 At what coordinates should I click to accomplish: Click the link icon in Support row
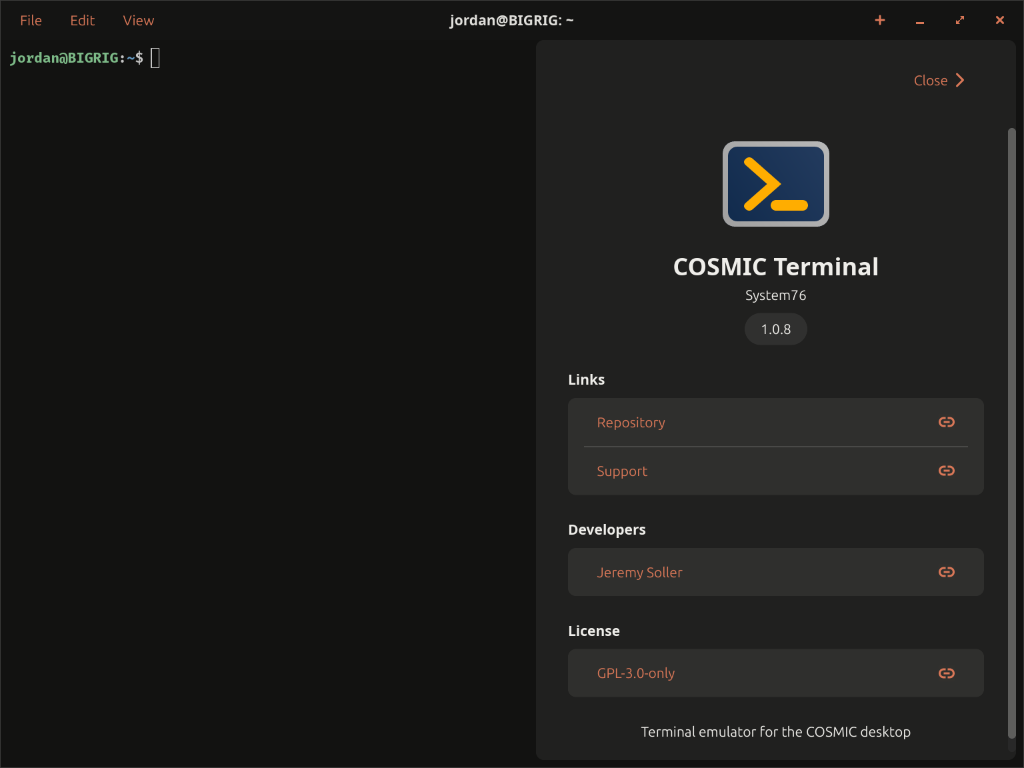[x=946, y=471]
